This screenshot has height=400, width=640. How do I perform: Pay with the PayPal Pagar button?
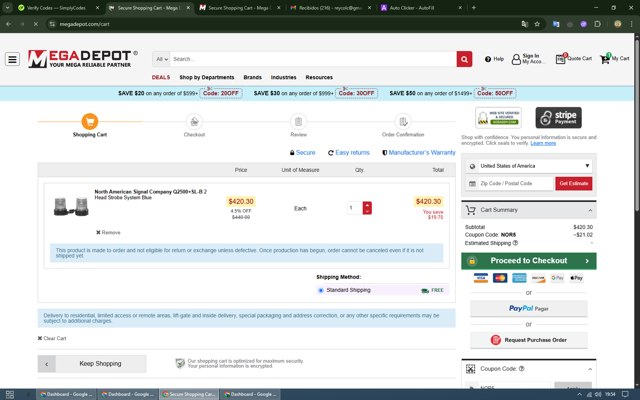[529, 309]
